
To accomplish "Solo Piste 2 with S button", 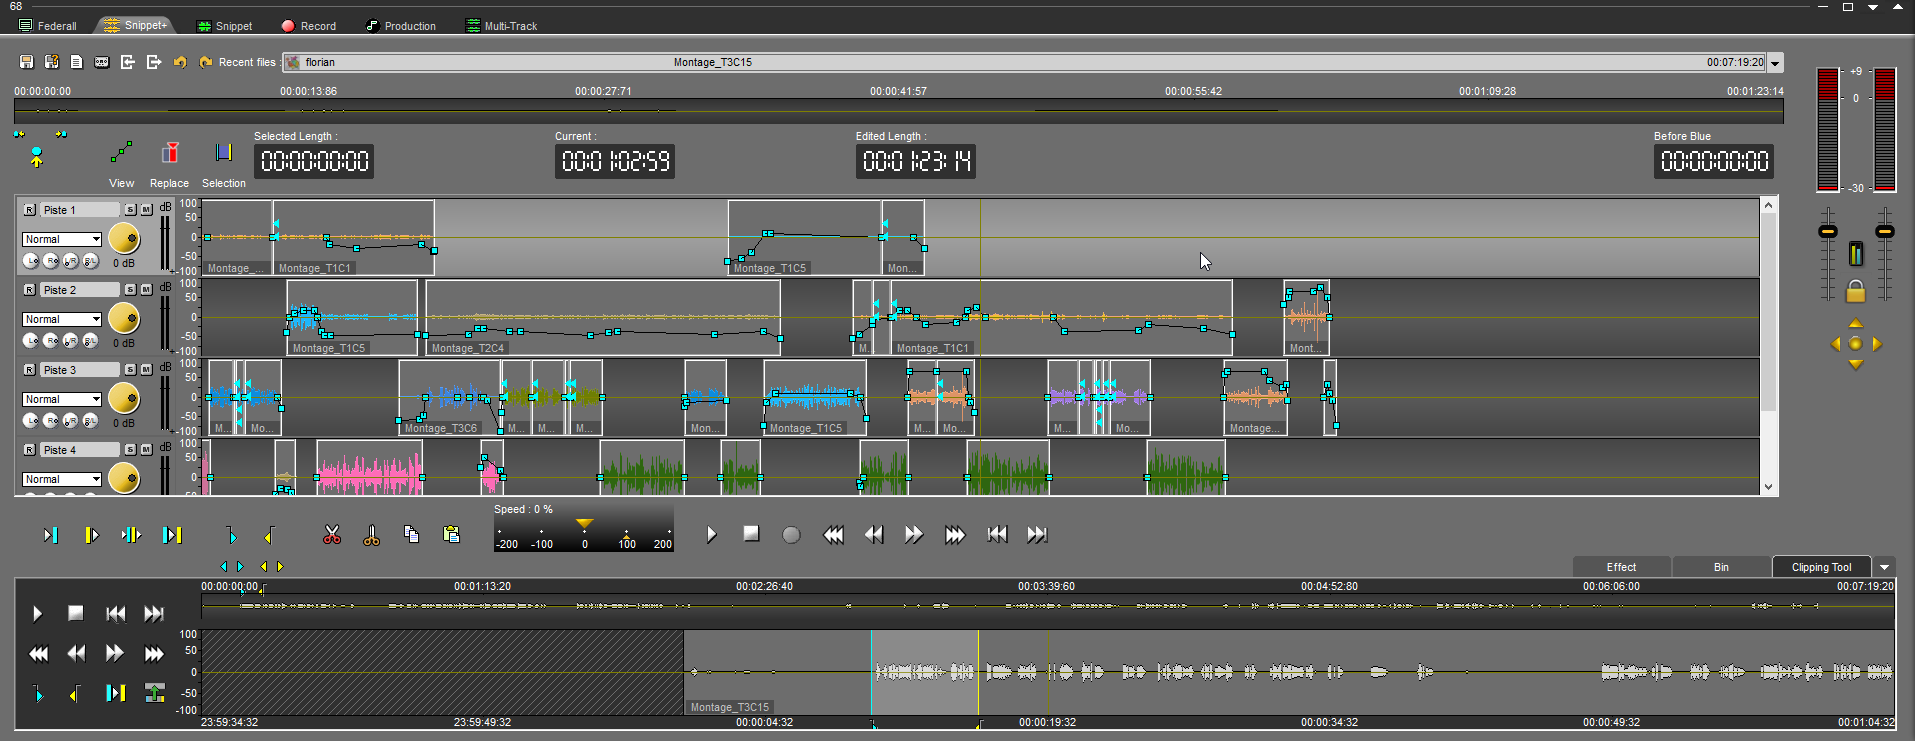I will coord(131,290).
